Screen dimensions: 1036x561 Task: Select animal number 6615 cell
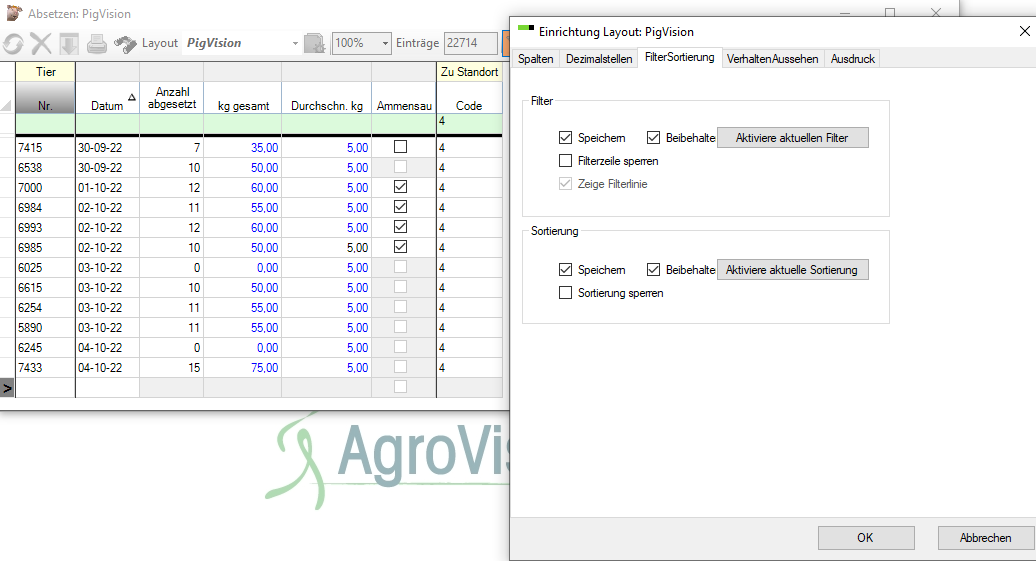point(45,287)
